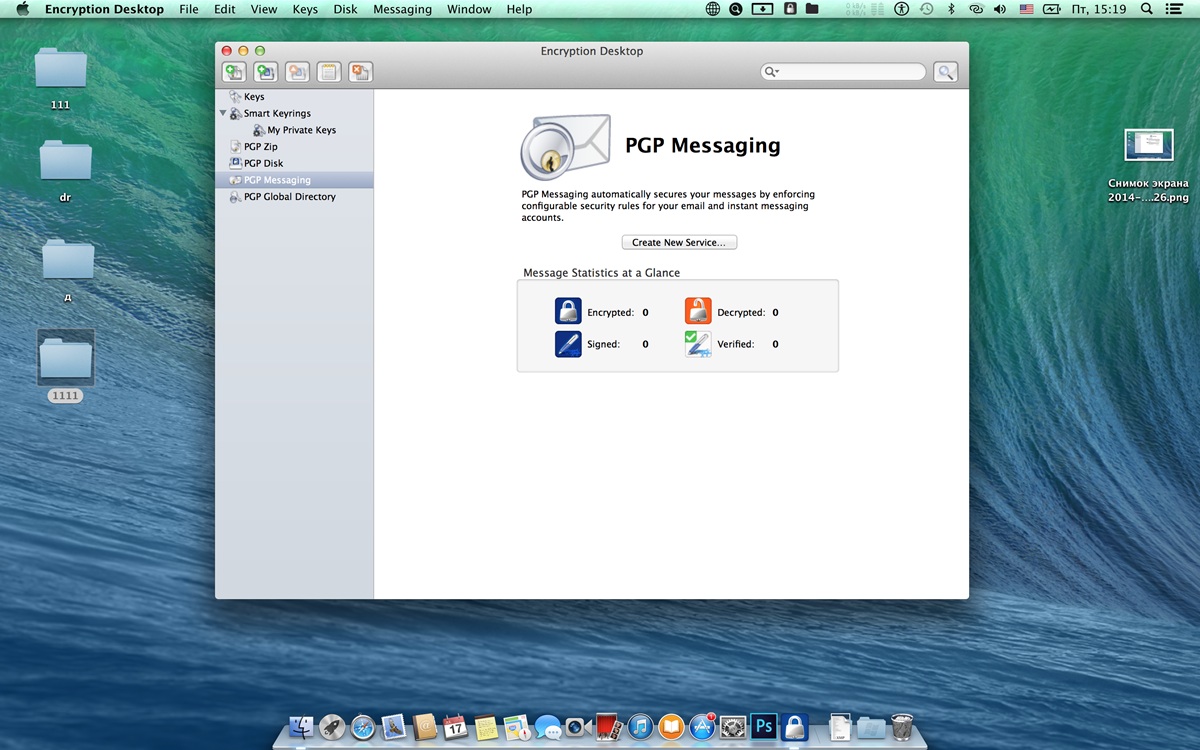
Task: Open Launchpad from the Dock
Action: pos(332,727)
